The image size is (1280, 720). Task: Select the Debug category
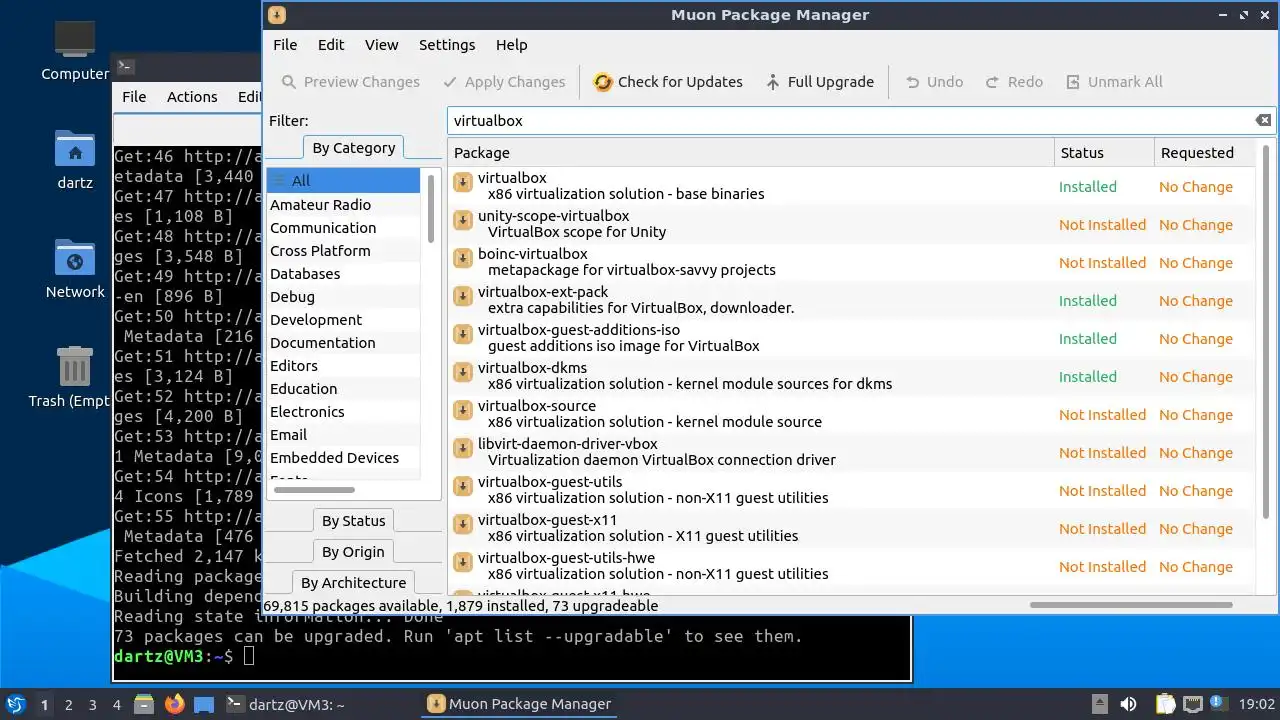click(343, 297)
